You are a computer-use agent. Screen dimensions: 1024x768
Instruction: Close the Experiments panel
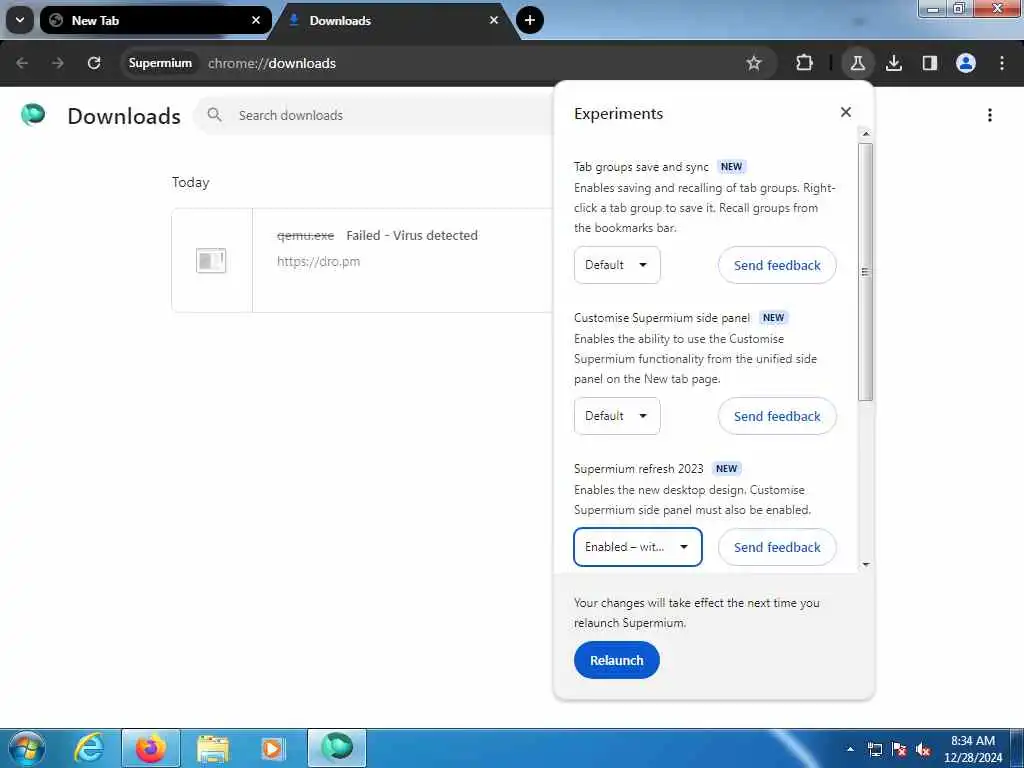click(846, 112)
